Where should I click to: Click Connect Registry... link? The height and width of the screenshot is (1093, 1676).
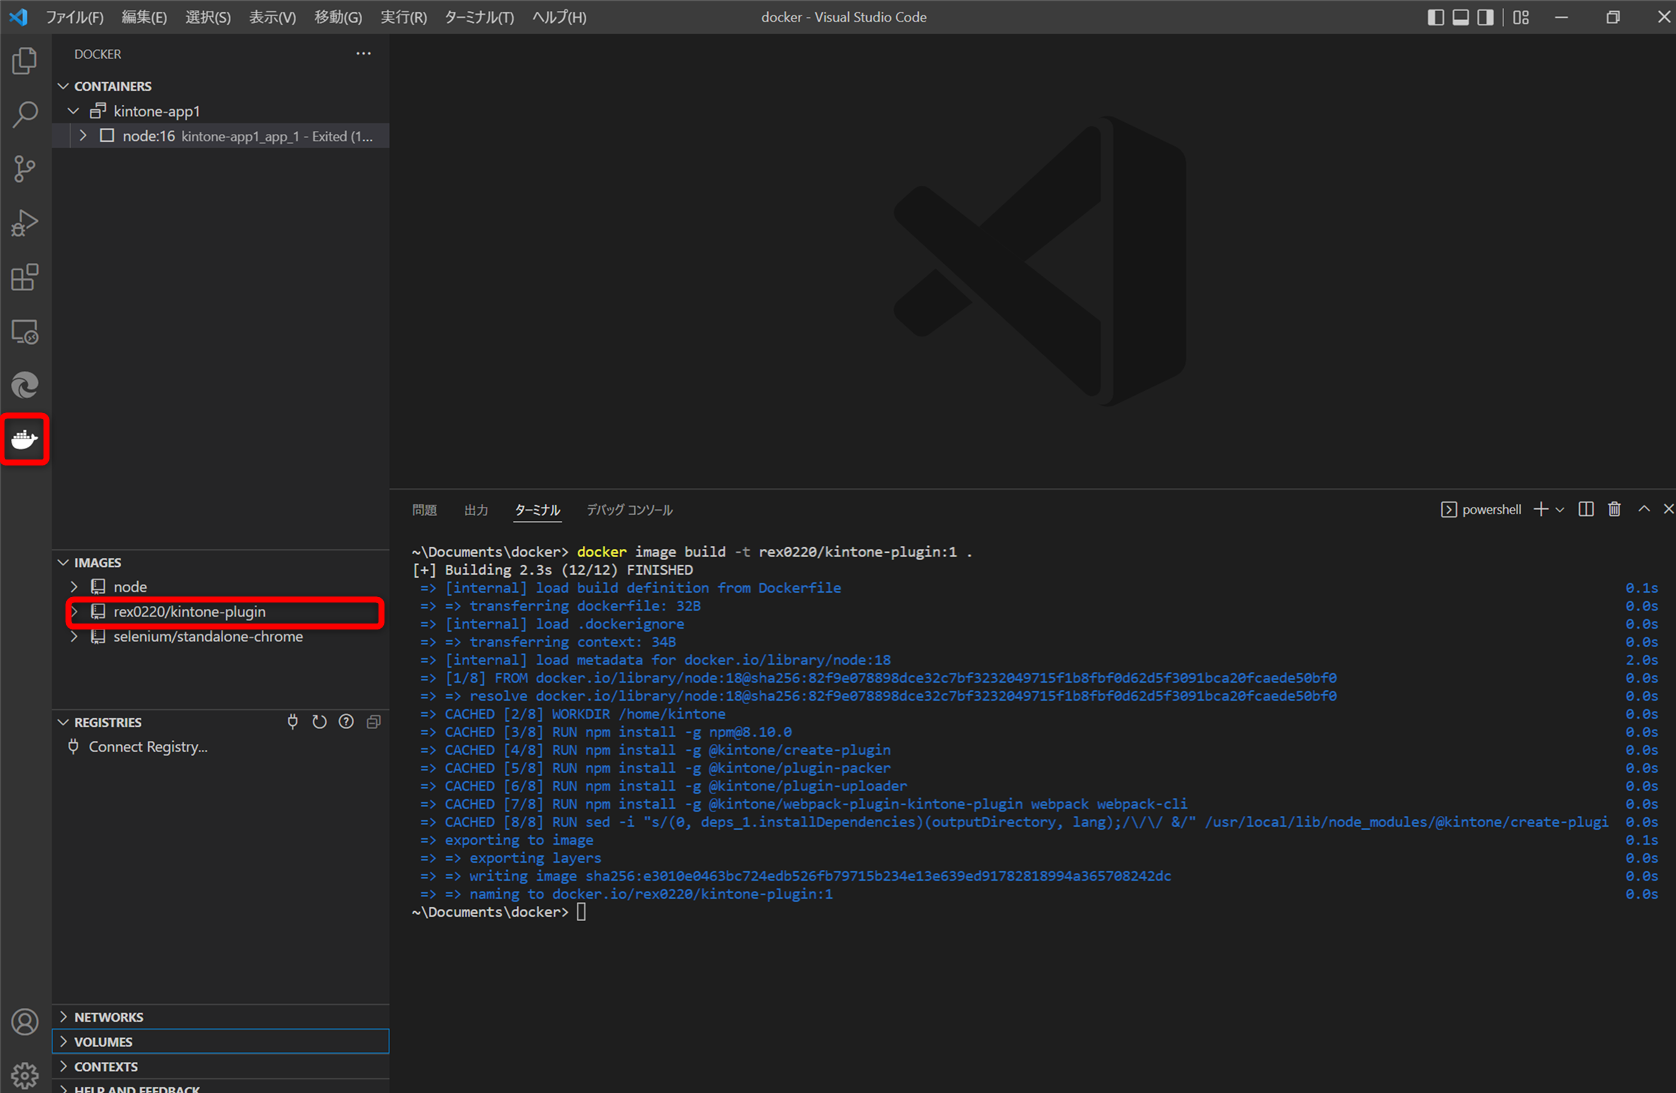(148, 747)
